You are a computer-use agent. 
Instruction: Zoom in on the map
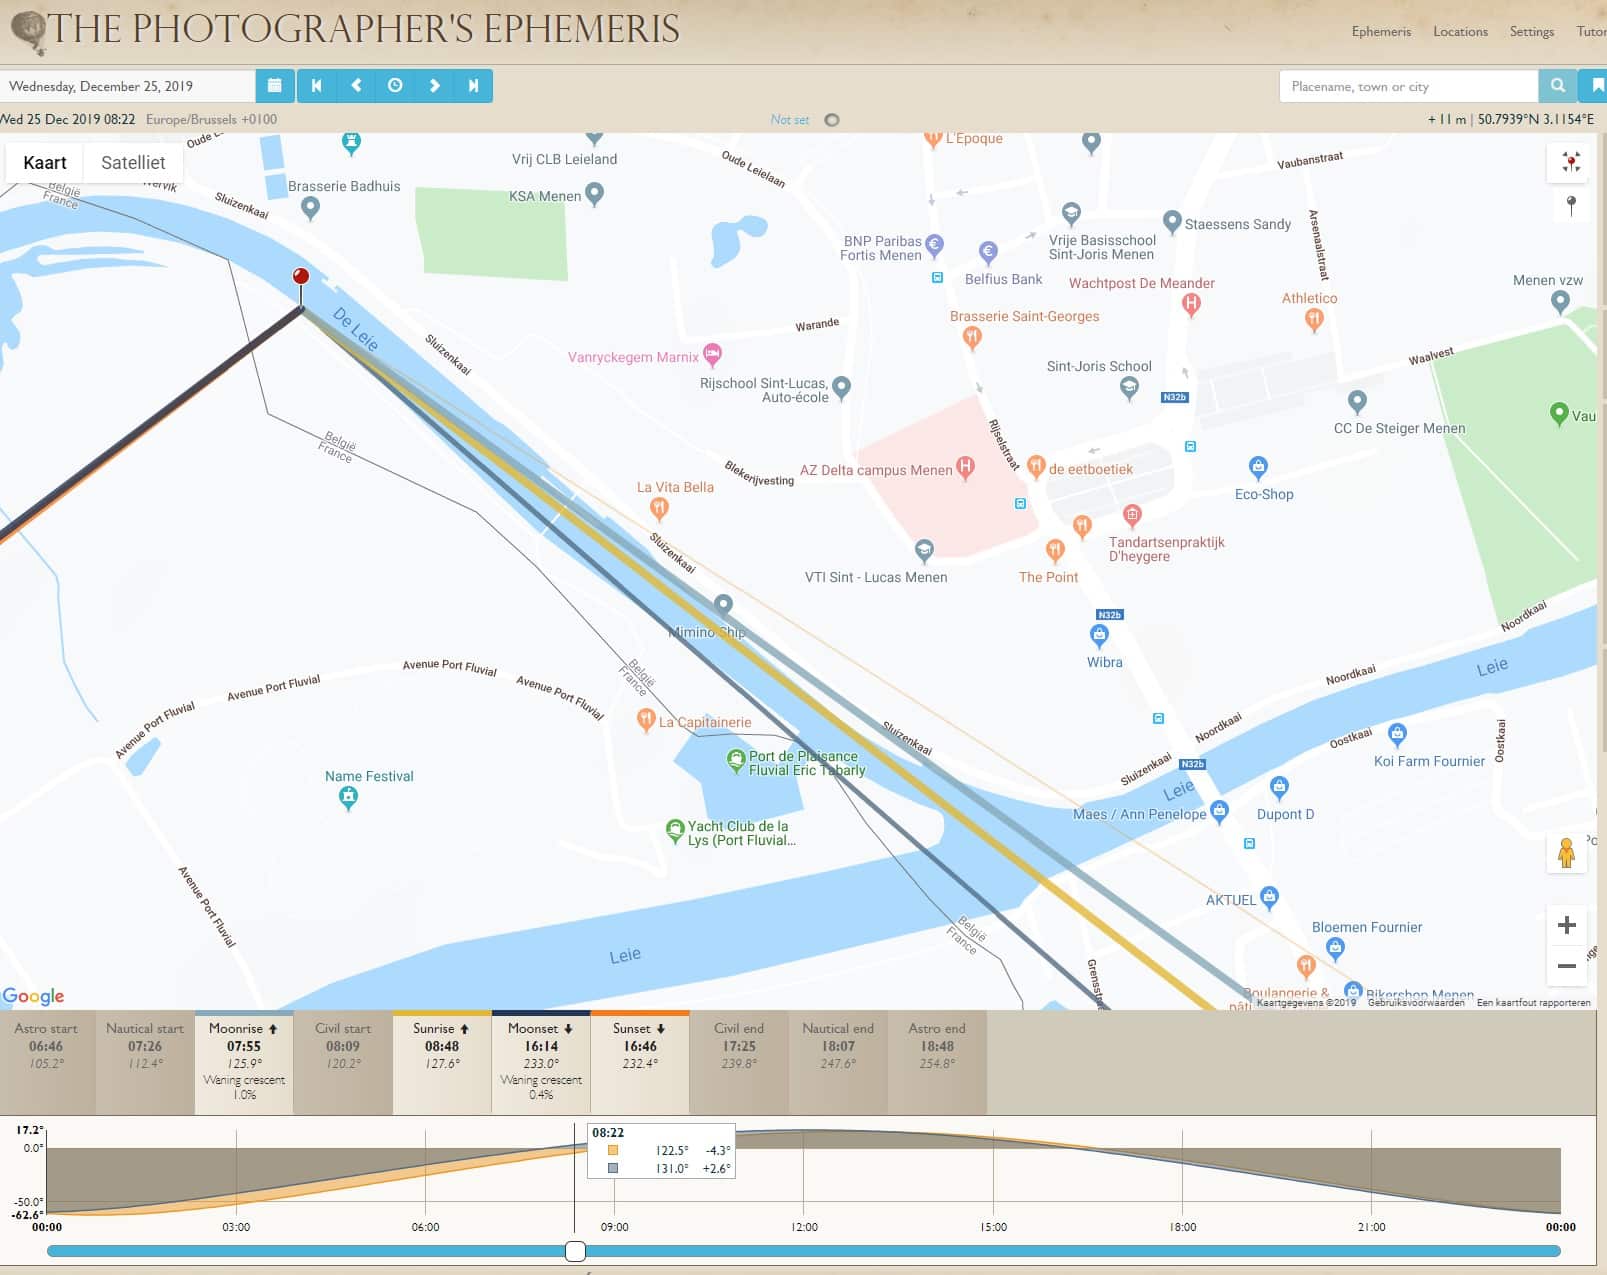pos(1567,925)
